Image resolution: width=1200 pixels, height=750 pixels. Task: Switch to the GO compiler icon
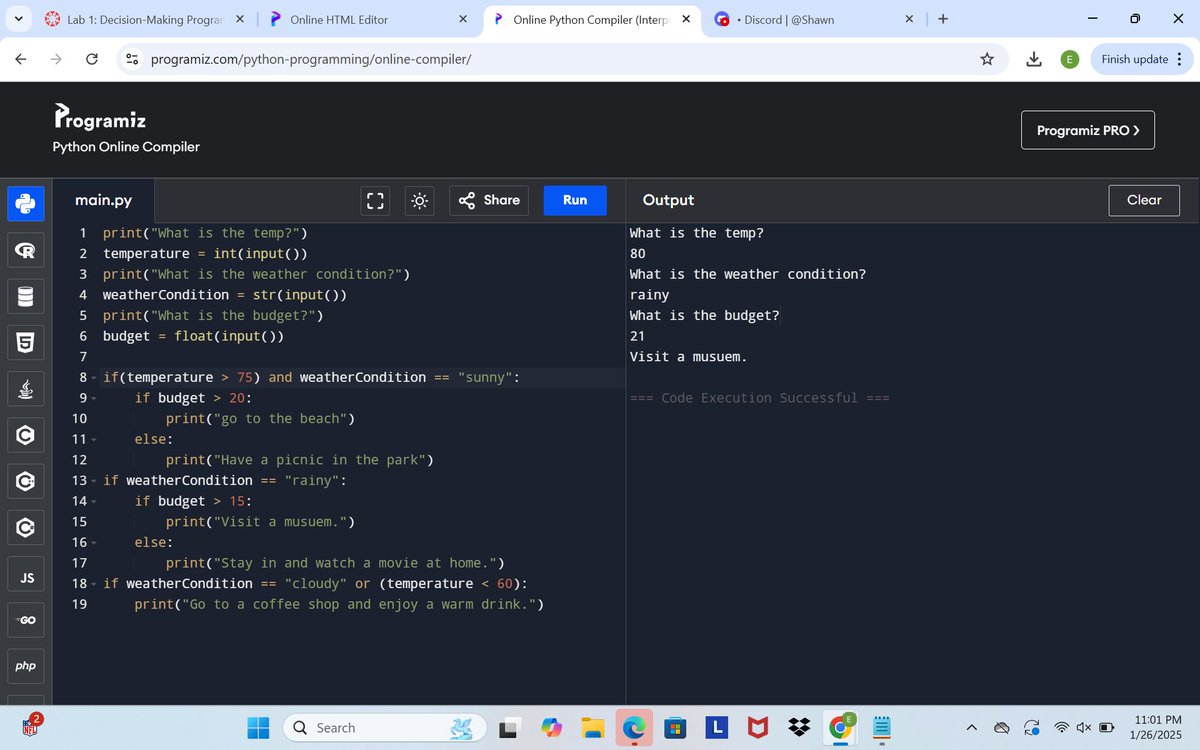[26, 621]
